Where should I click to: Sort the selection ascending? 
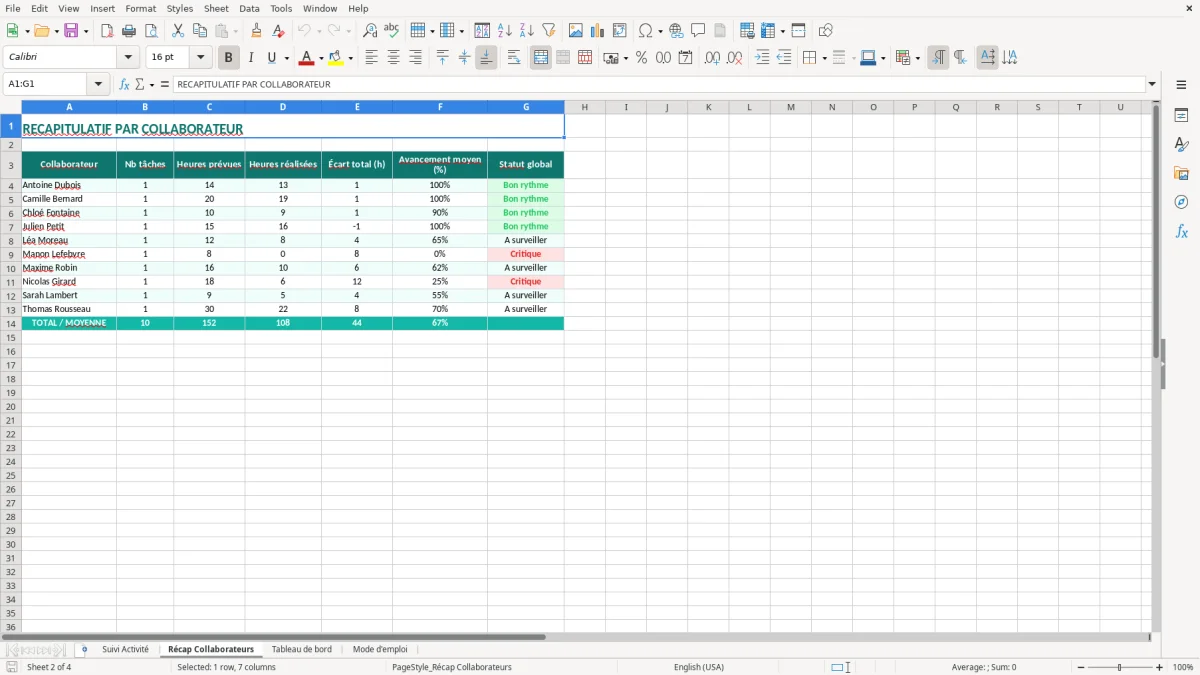(x=504, y=31)
